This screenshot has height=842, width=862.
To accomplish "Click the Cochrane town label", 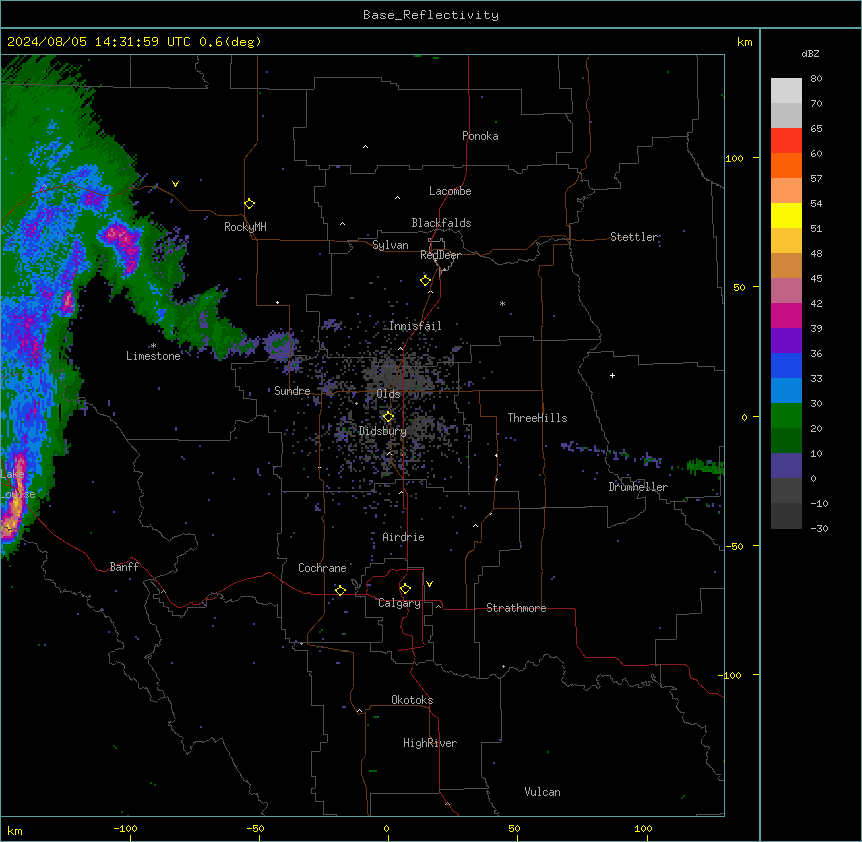I will 322,568.
